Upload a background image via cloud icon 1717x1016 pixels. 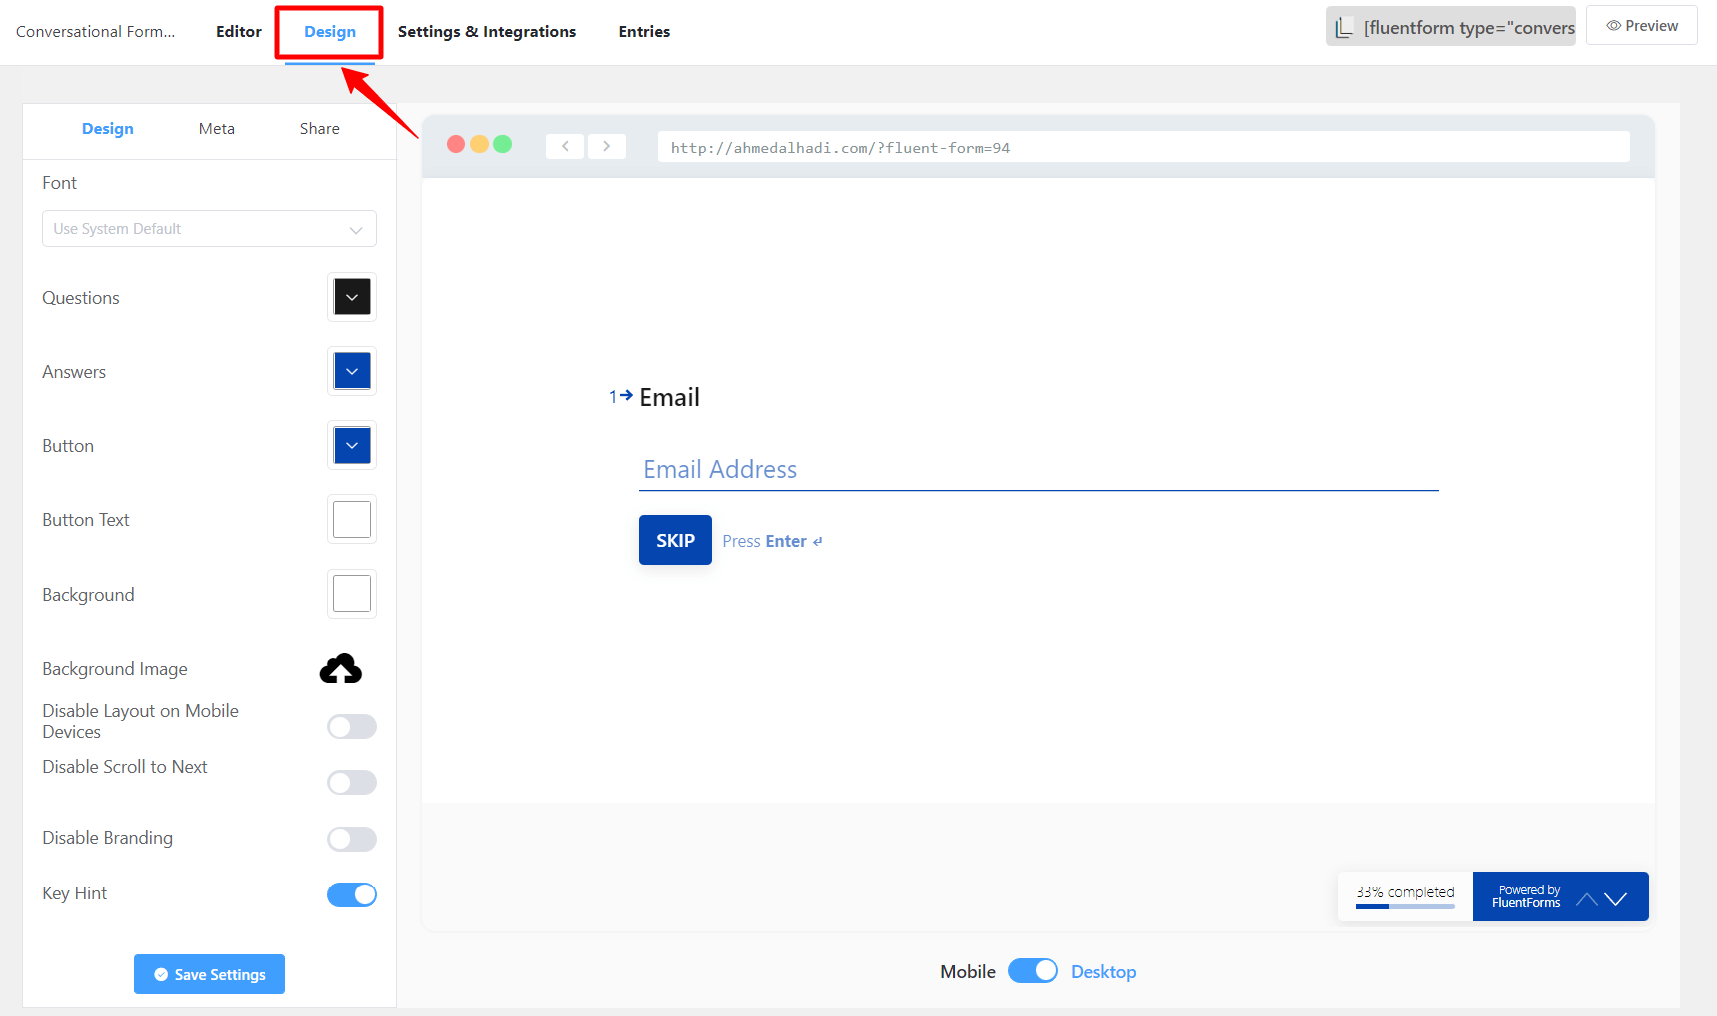[x=341, y=669]
